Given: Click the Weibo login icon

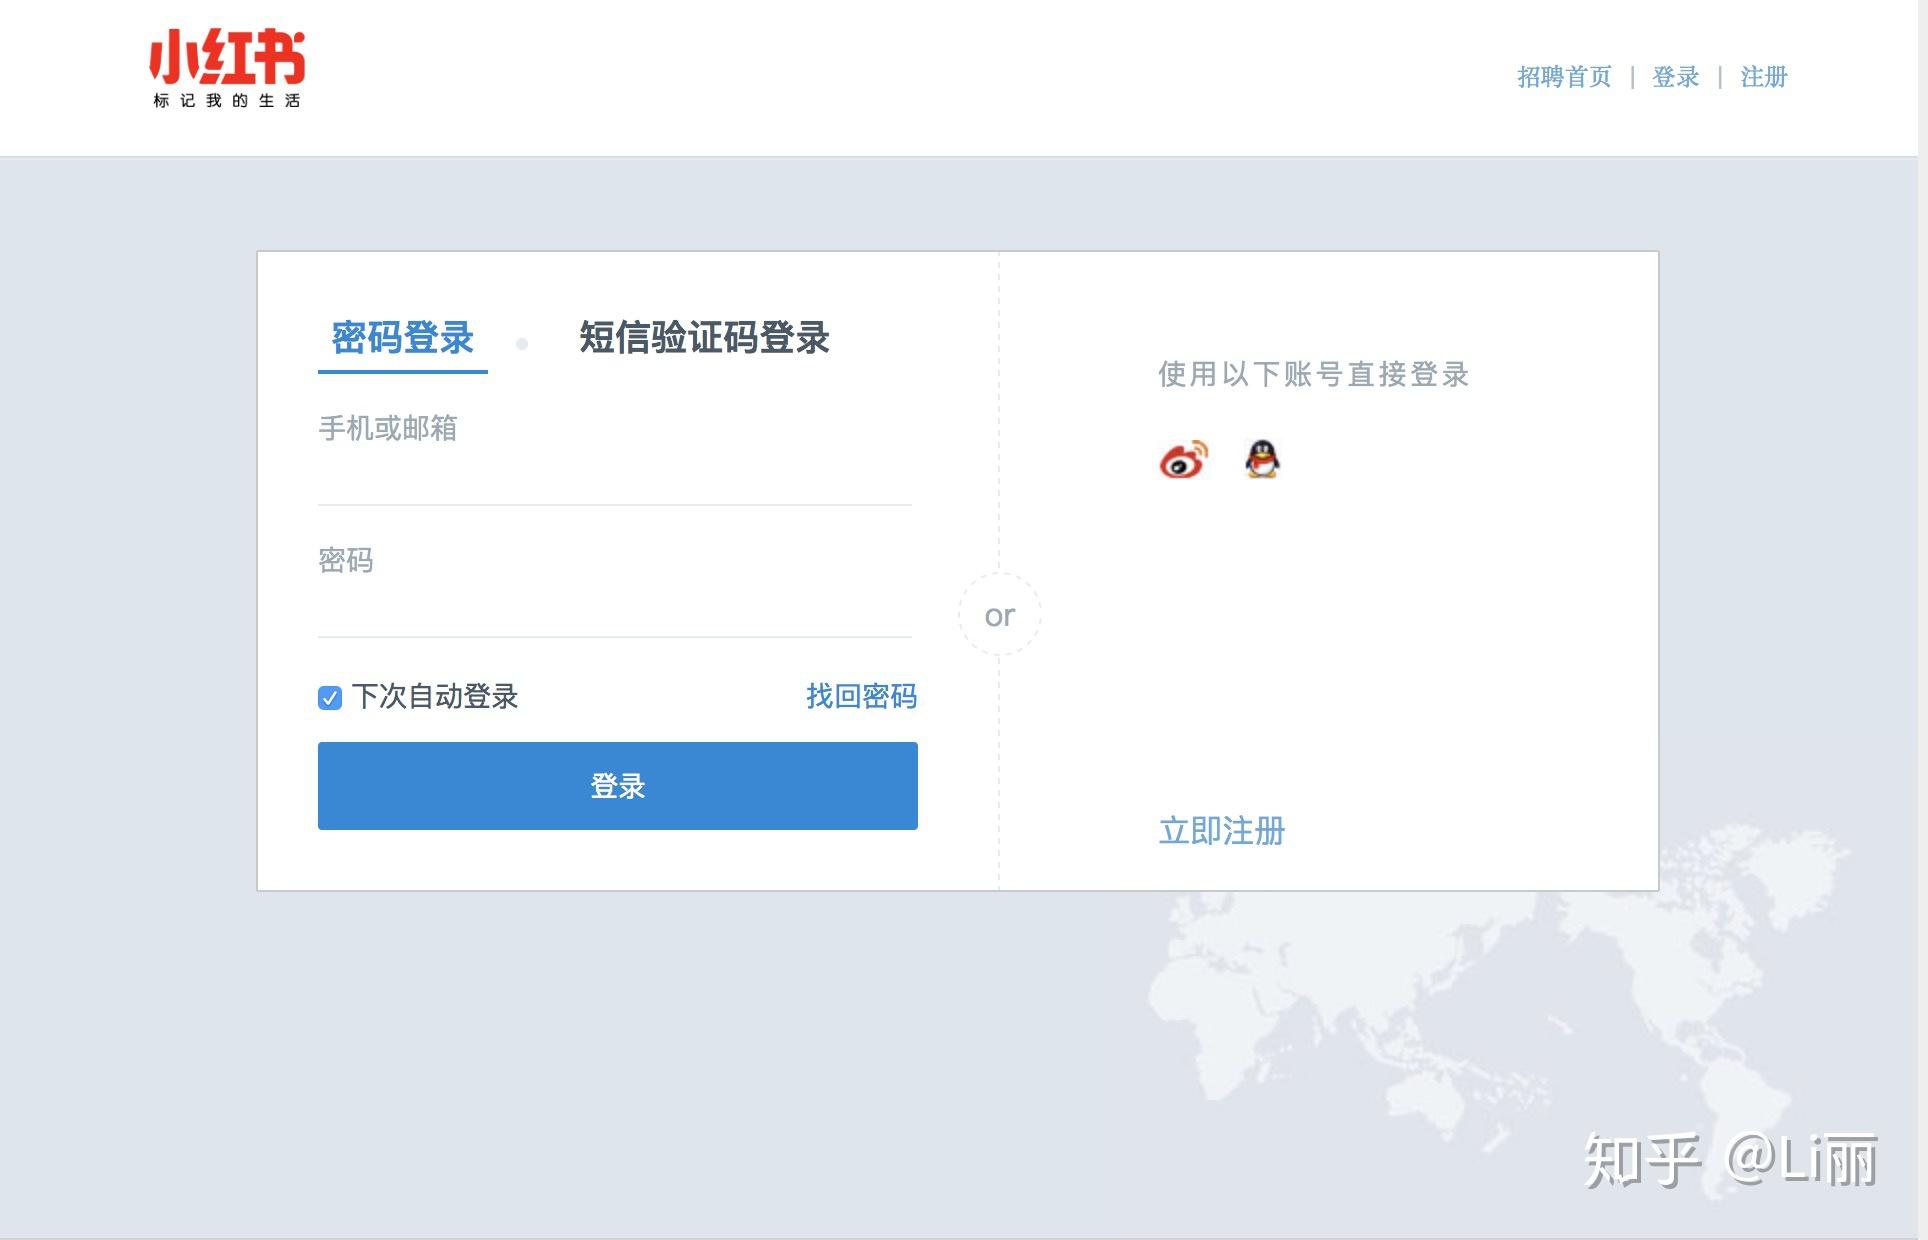Looking at the screenshot, I should [x=1183, y=460].
